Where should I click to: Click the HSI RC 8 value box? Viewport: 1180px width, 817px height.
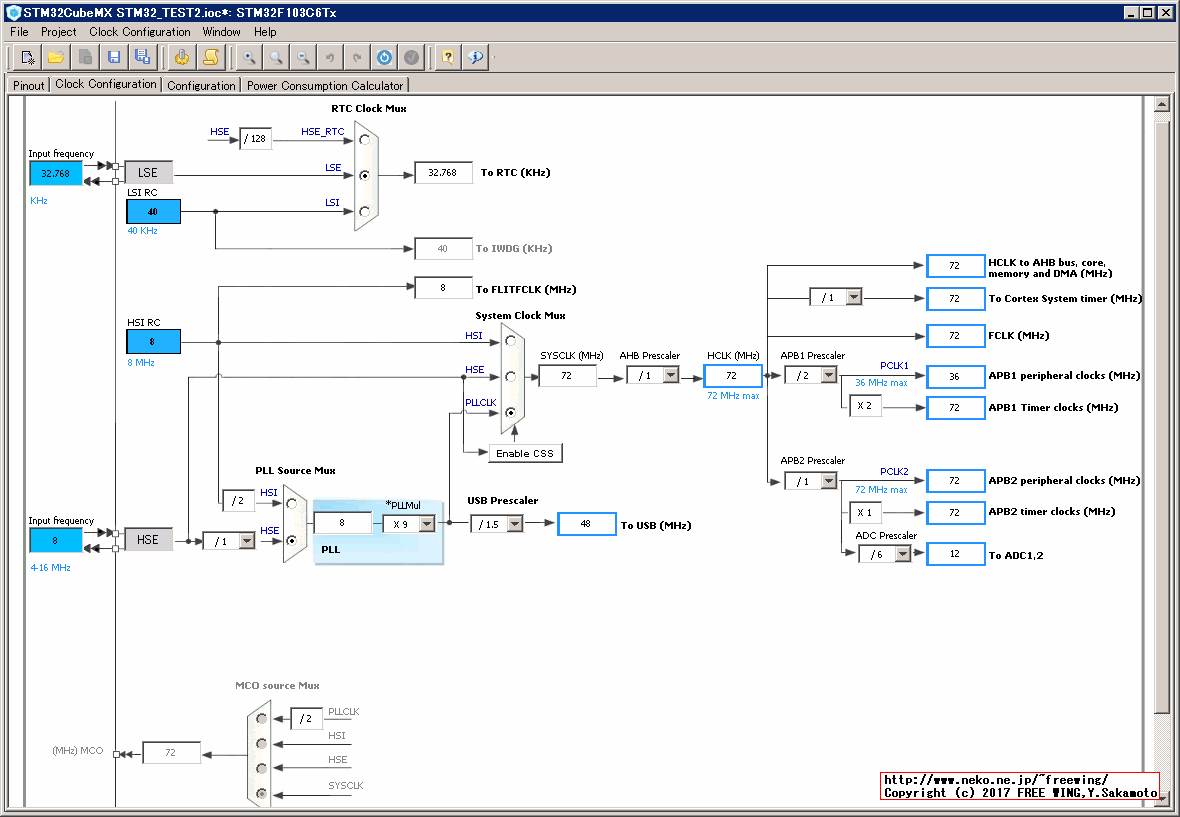(x=154, y=342)
